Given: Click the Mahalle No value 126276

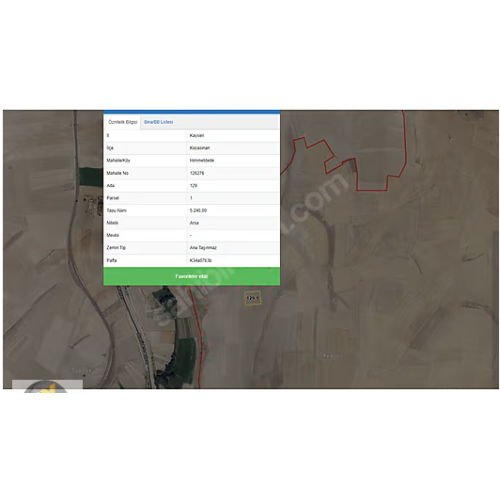Looking at the screenshot, I should click(x=197, y=173).
